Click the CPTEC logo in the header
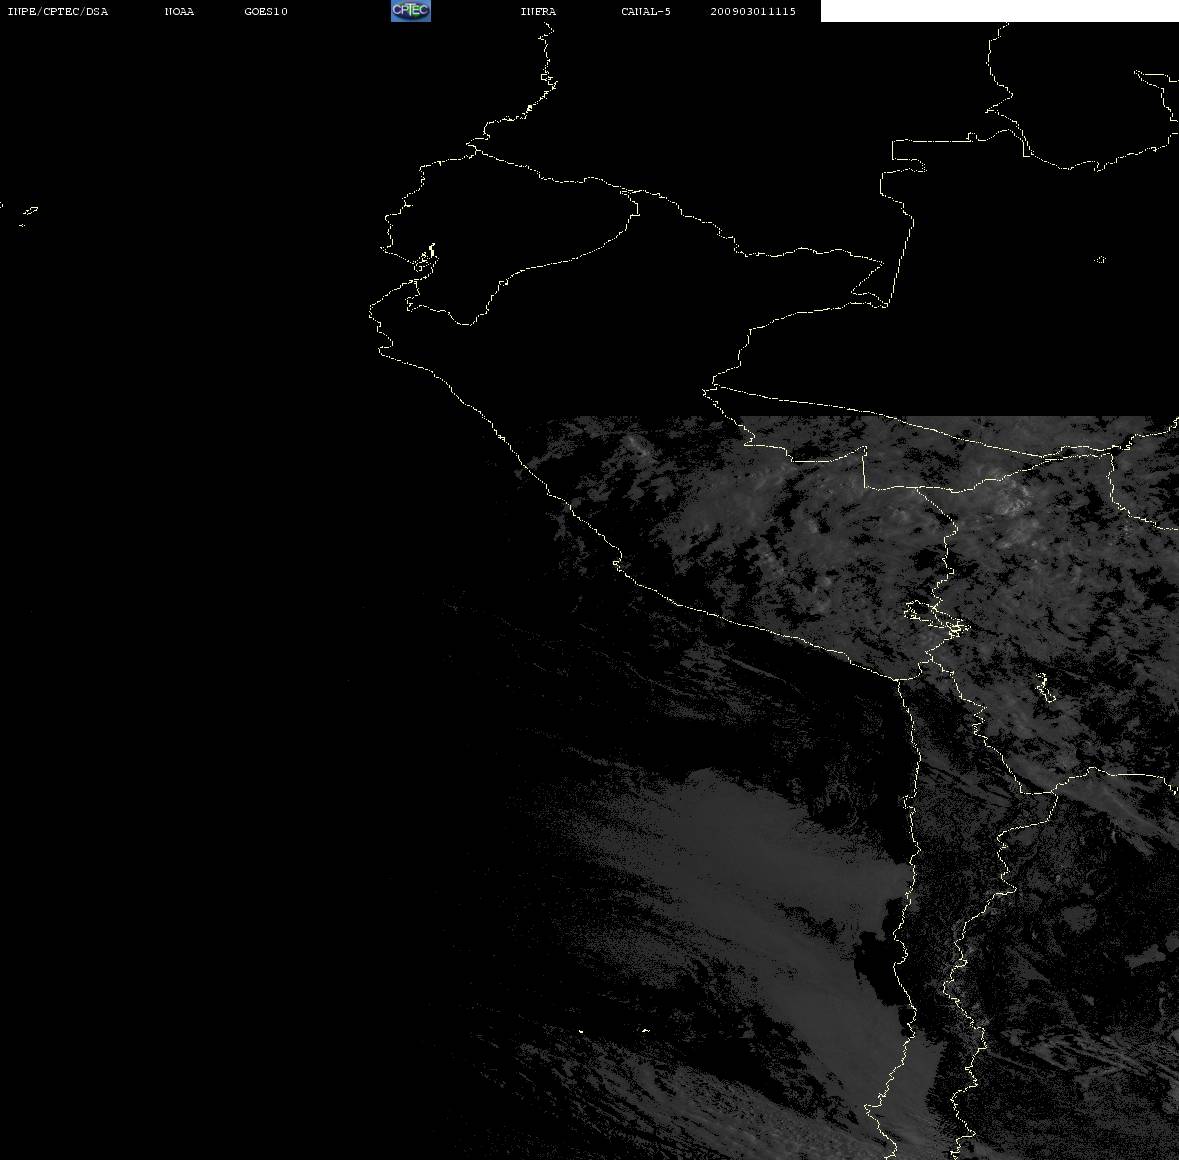The image size is (1179, 1160). (411, 11)
